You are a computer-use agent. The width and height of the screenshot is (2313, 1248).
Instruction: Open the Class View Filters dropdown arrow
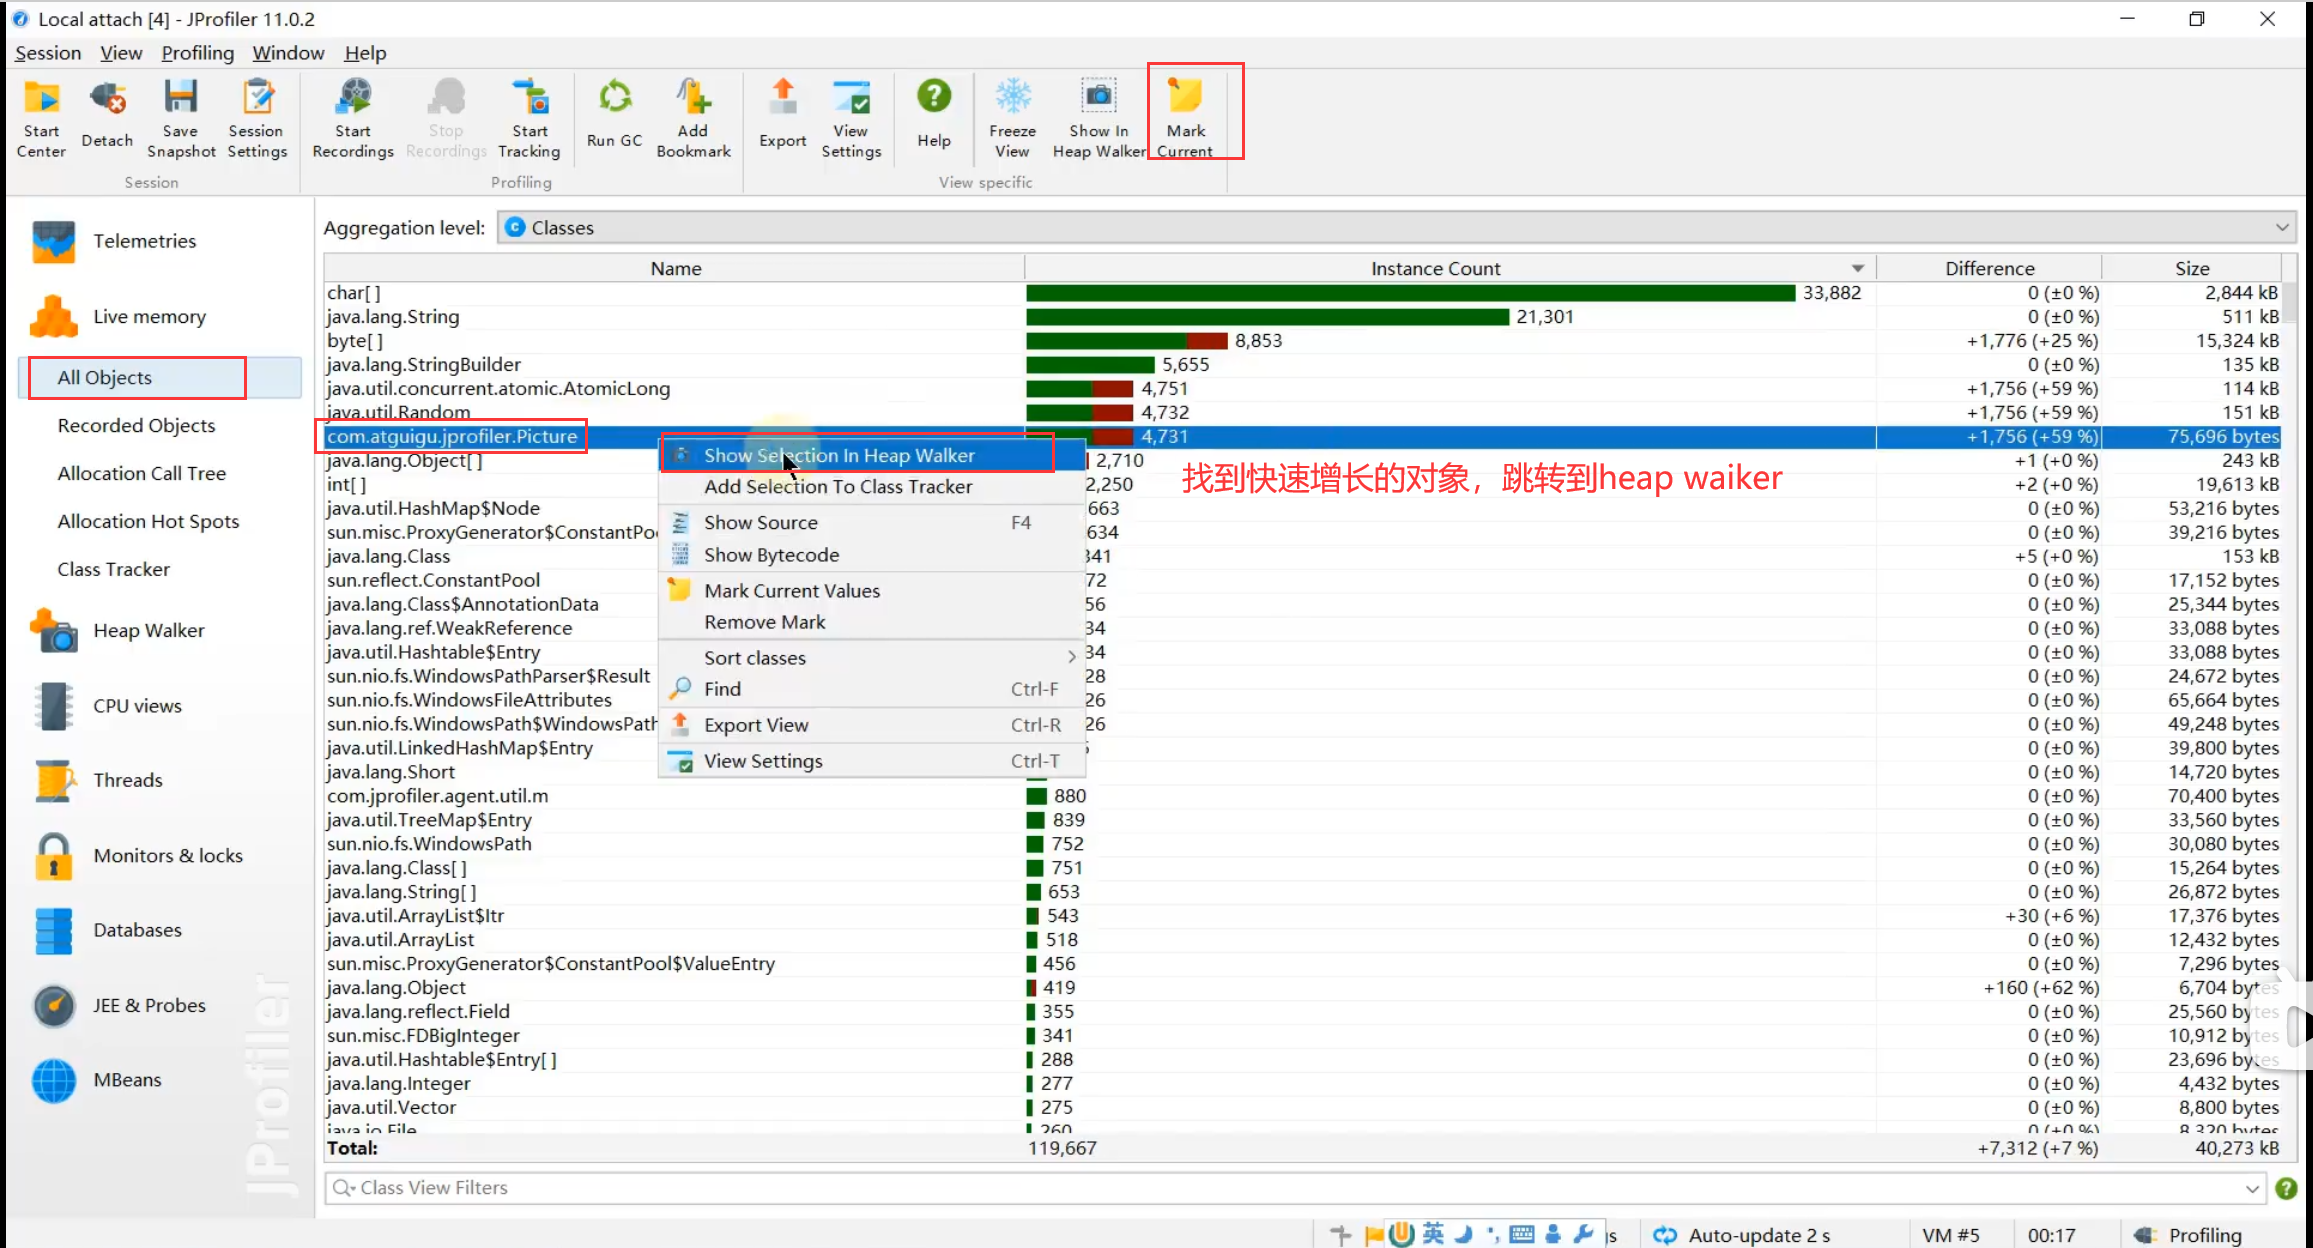2252,1188
